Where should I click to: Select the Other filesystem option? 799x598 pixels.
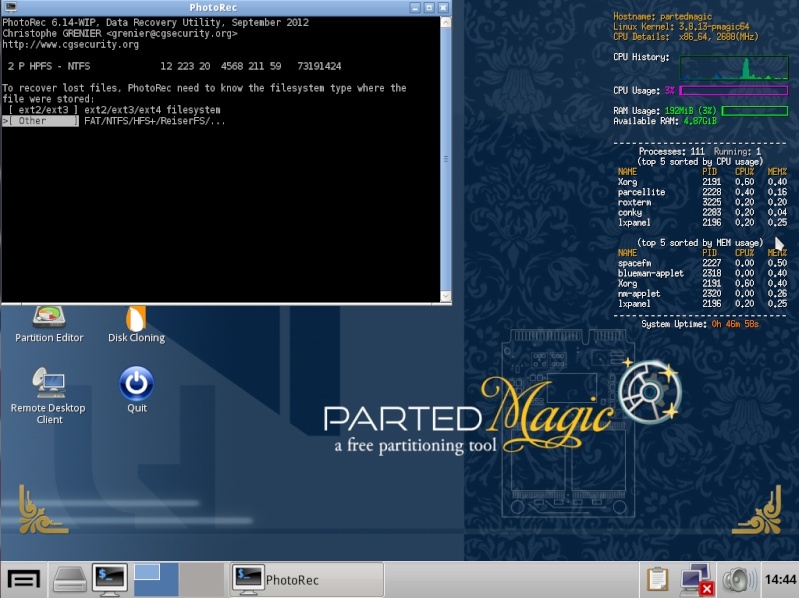[41, 121]
